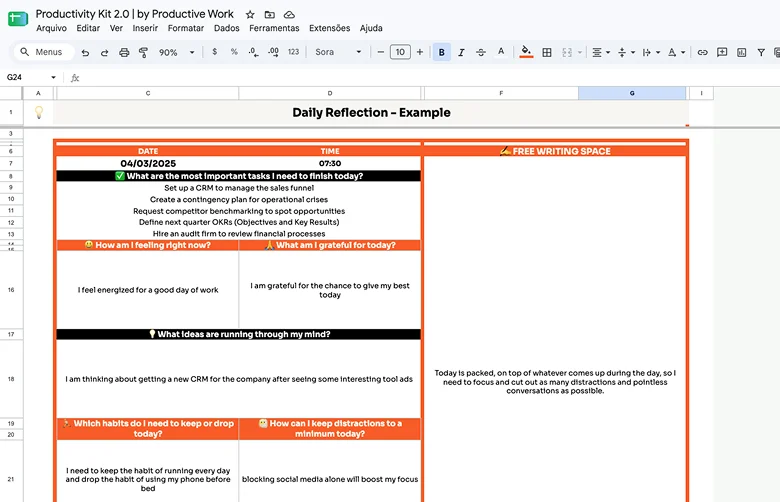Open the Ferramentas menu
The width and height of the screenshot is (780, 502).
(x=274, y=28)
